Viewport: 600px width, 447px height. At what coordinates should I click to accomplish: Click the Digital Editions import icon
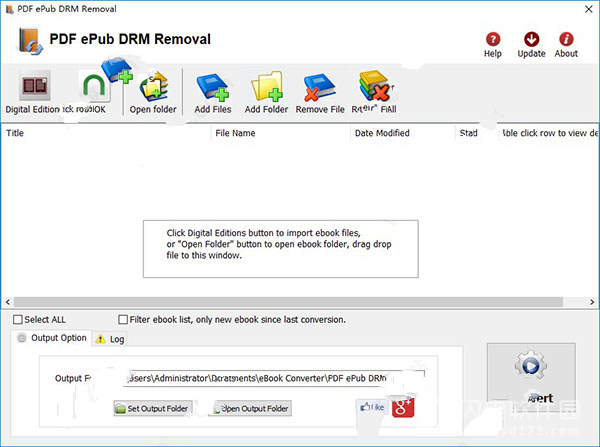click(x=35, y=85)
